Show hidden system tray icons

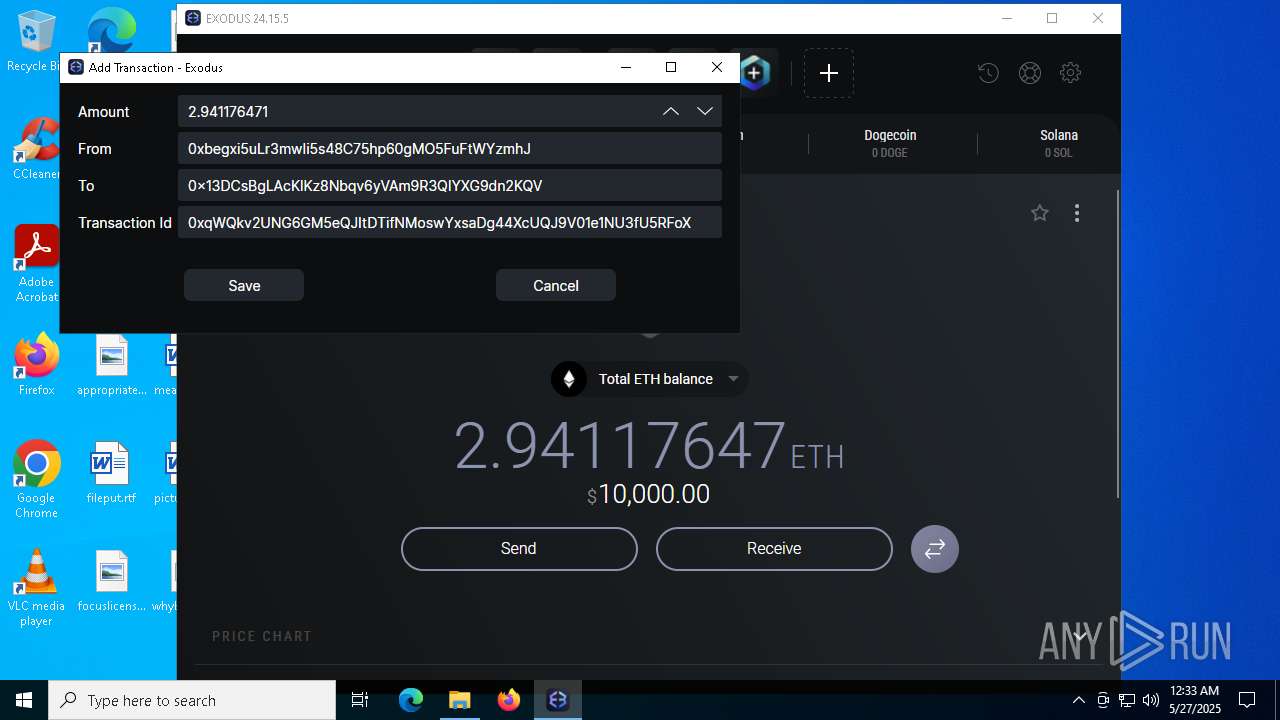[1078, 700]
